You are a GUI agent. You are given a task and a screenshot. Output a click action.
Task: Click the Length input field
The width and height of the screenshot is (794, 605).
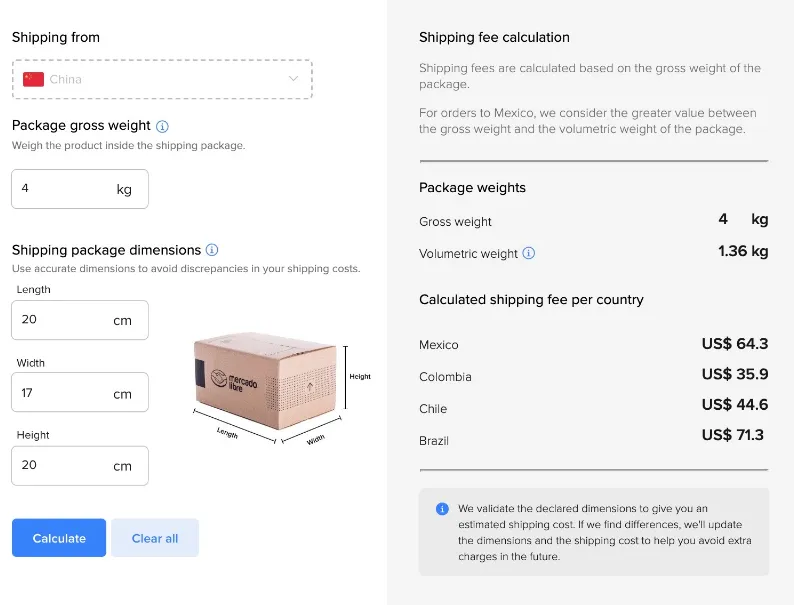pos(80,320)
